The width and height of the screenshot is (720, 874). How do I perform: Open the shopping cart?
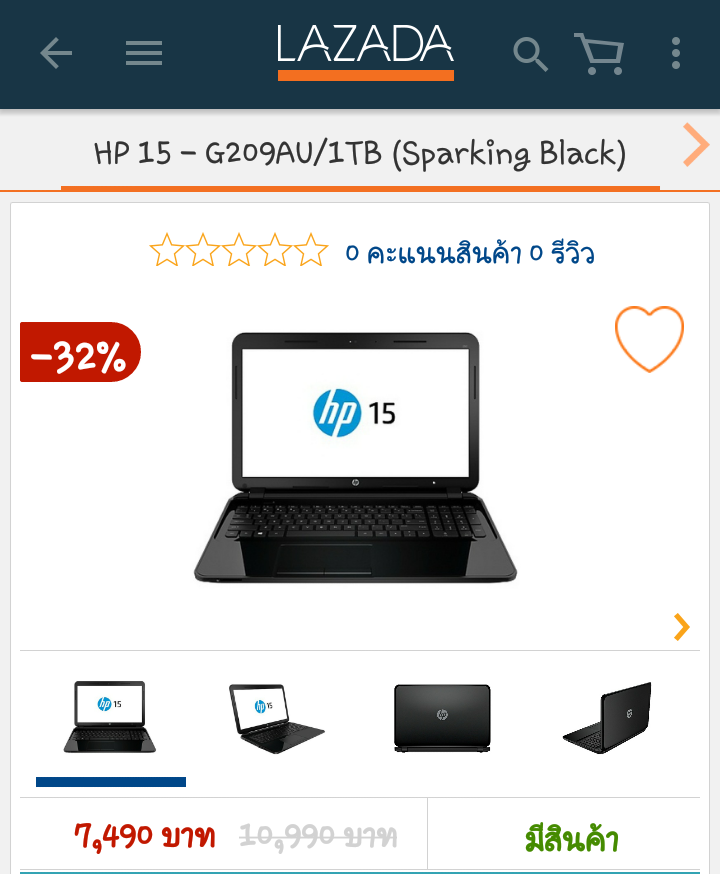pos(599,54)
